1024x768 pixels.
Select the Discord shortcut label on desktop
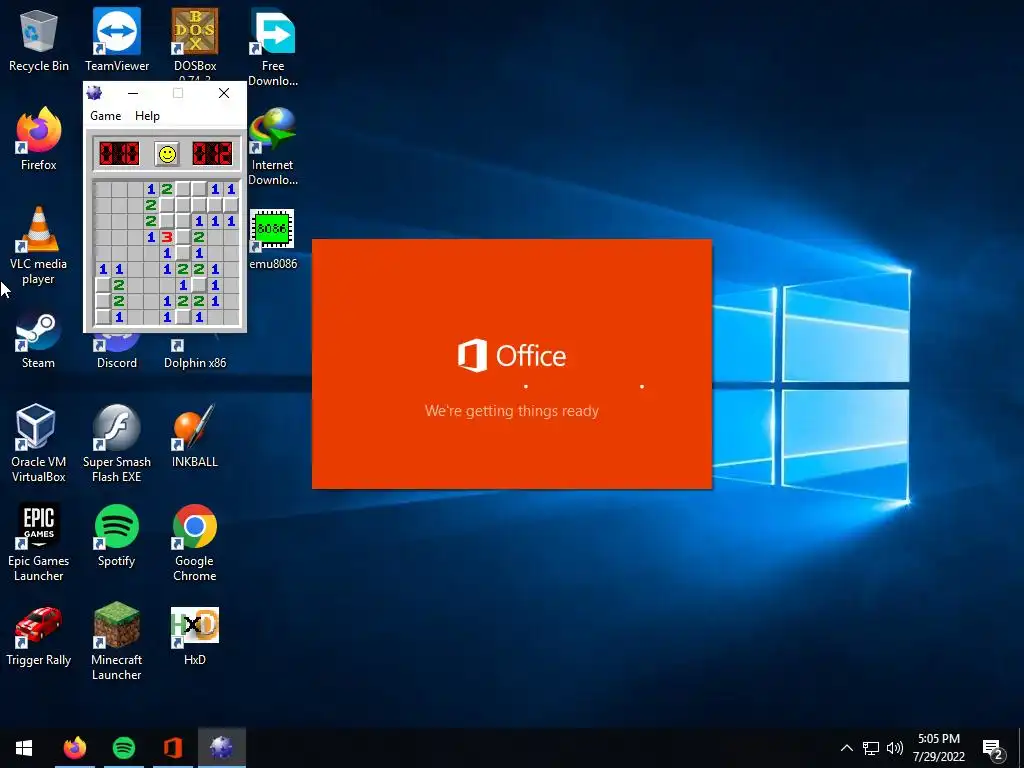pyautogui.click(x=117, y=362)
